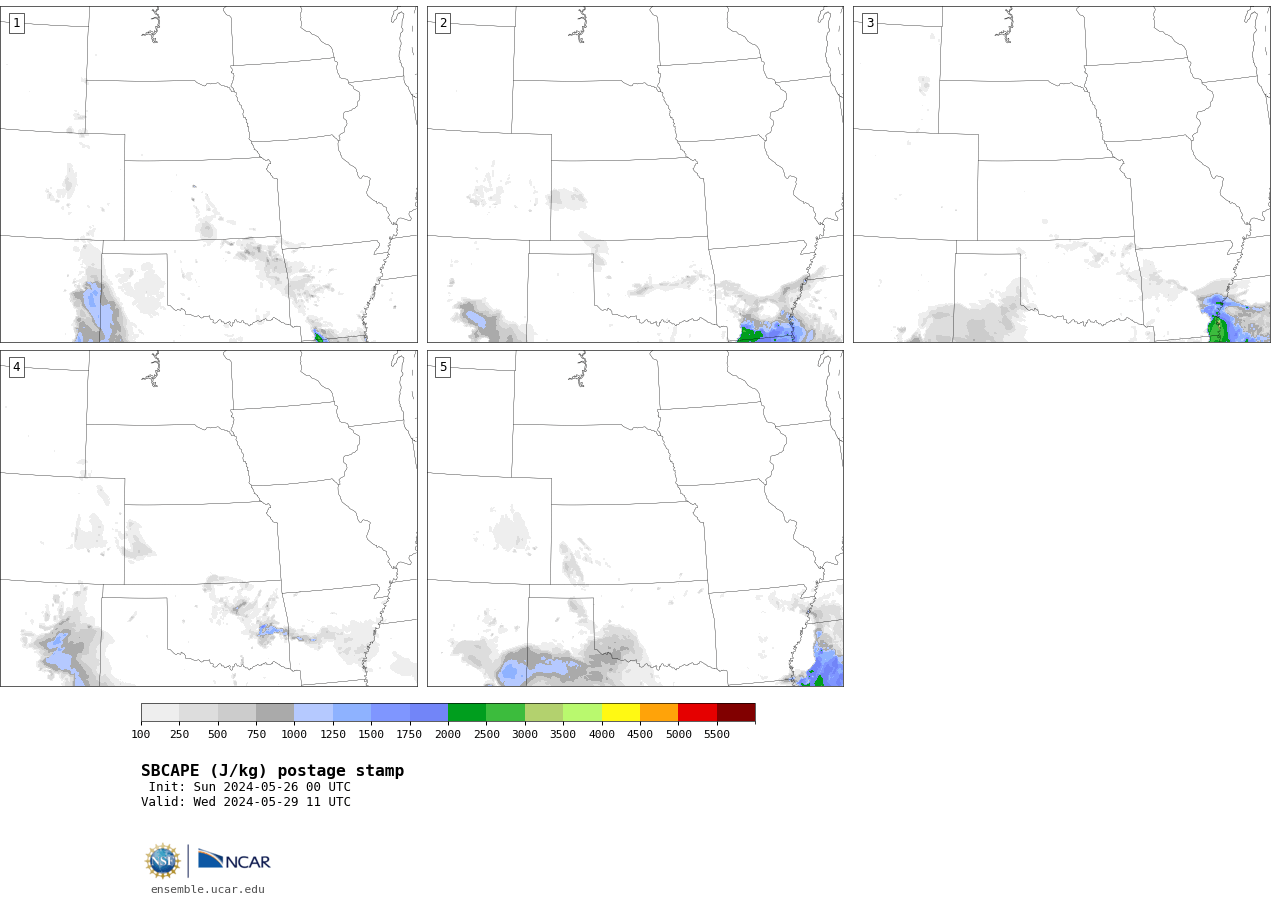Open ensemble member 5 CAPE map

coord(635,518)
